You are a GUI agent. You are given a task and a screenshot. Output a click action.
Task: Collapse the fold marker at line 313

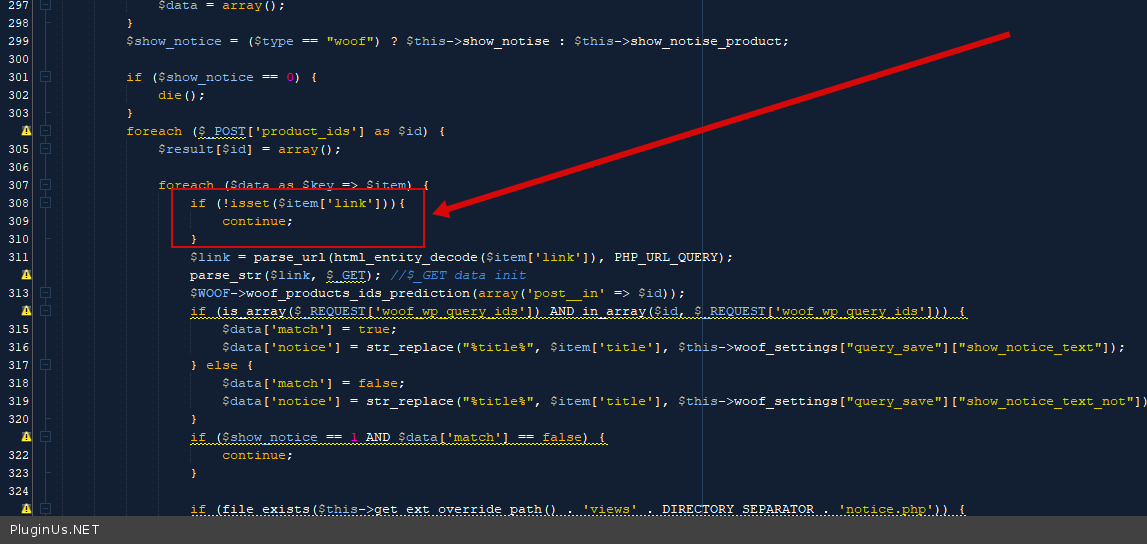pyautogui.click(x=45, y=293)
